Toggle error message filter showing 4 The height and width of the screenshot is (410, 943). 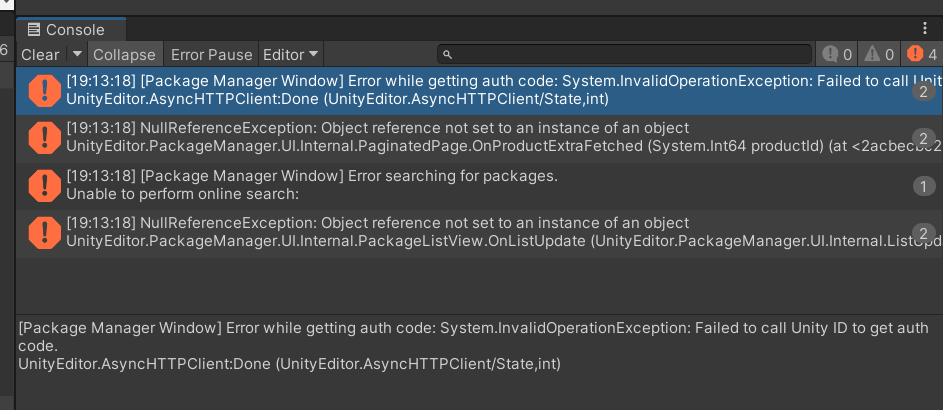pos(921,54)
